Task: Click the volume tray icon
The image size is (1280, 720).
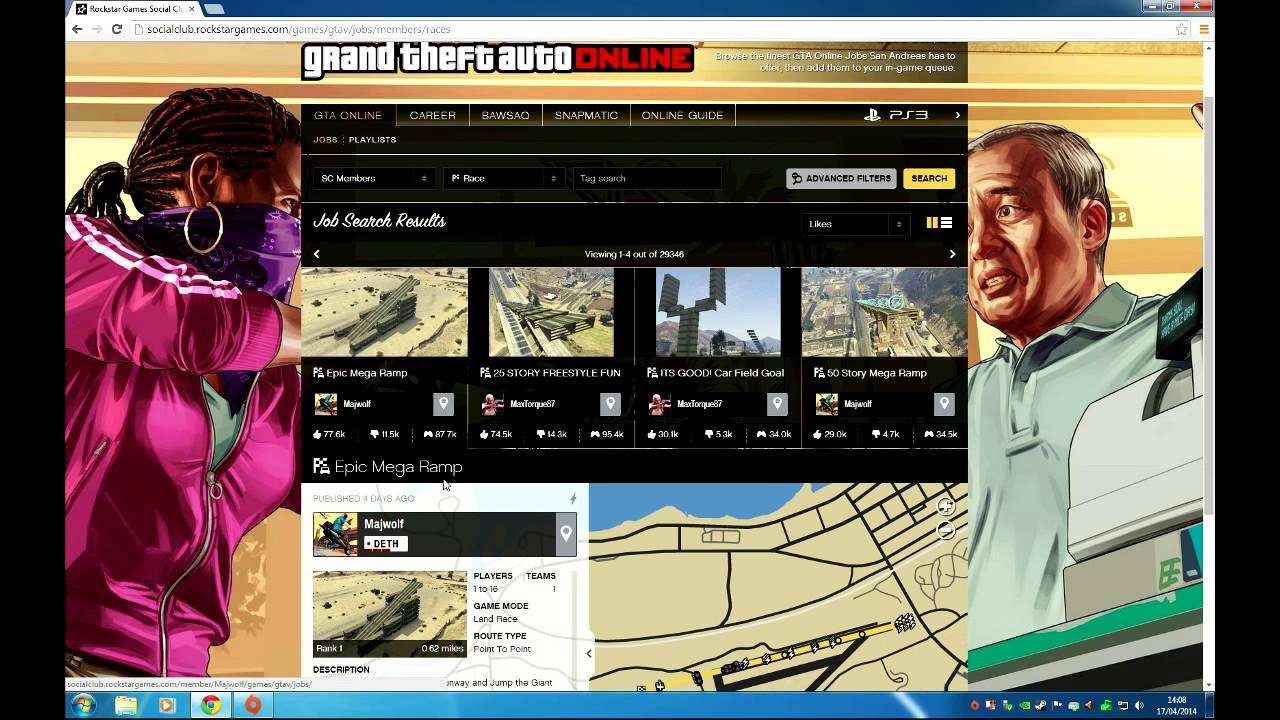Action: (1139, 706)
